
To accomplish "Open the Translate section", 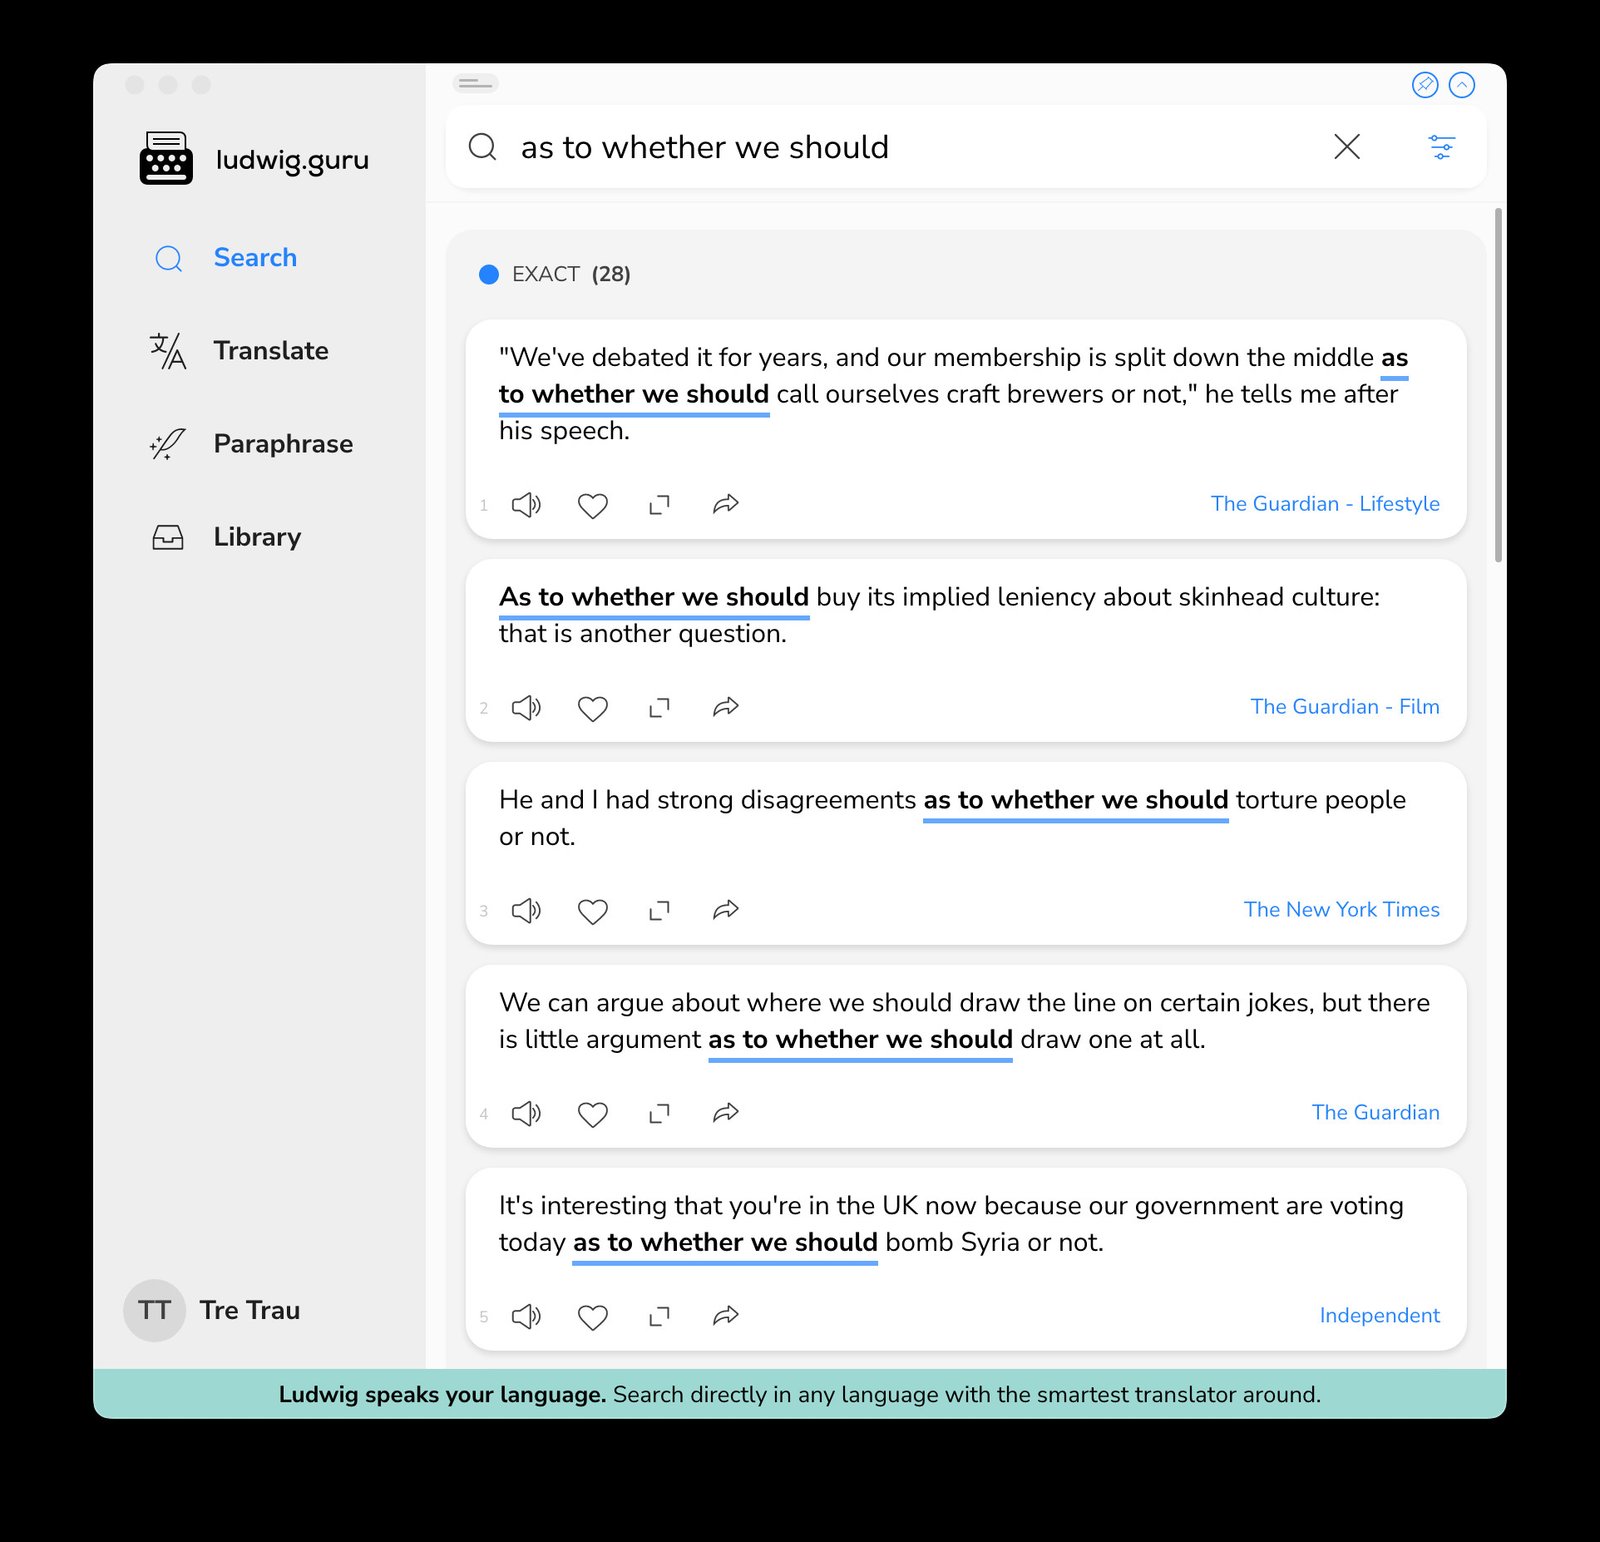I will click(x=240, y=351).
